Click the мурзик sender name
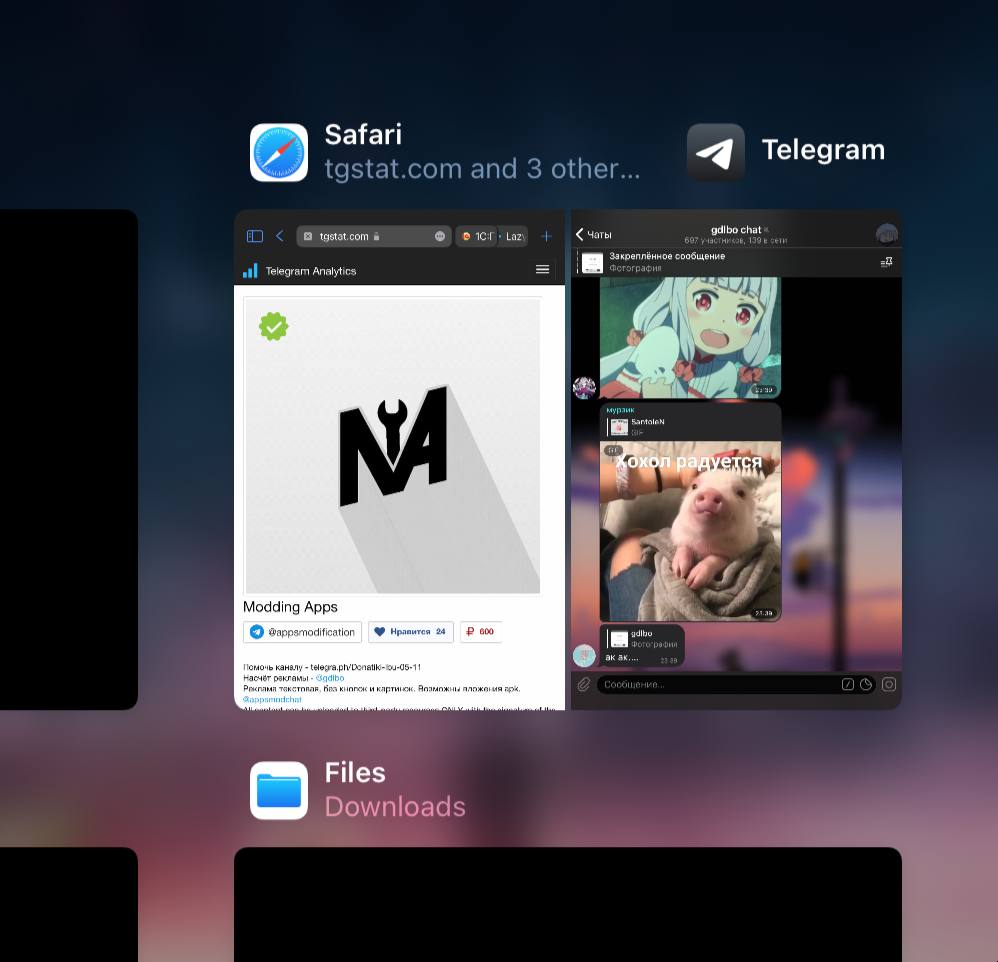This screenshot has width=998, height=962. [620, 410]
